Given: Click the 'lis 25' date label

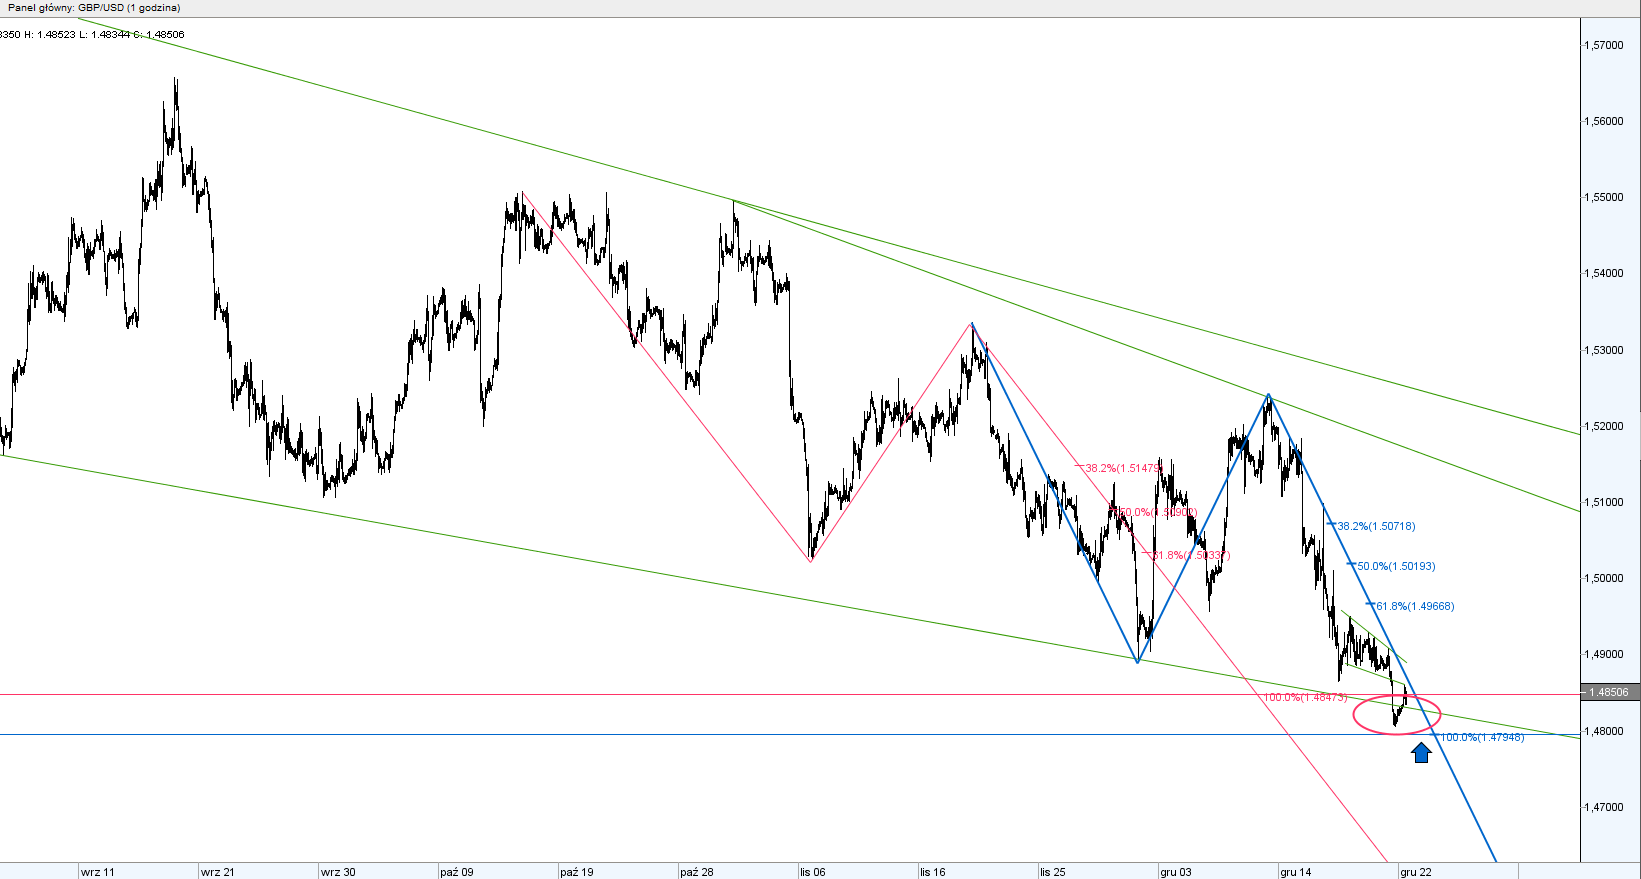Looking at the screenshot, I should point(1053,872).
